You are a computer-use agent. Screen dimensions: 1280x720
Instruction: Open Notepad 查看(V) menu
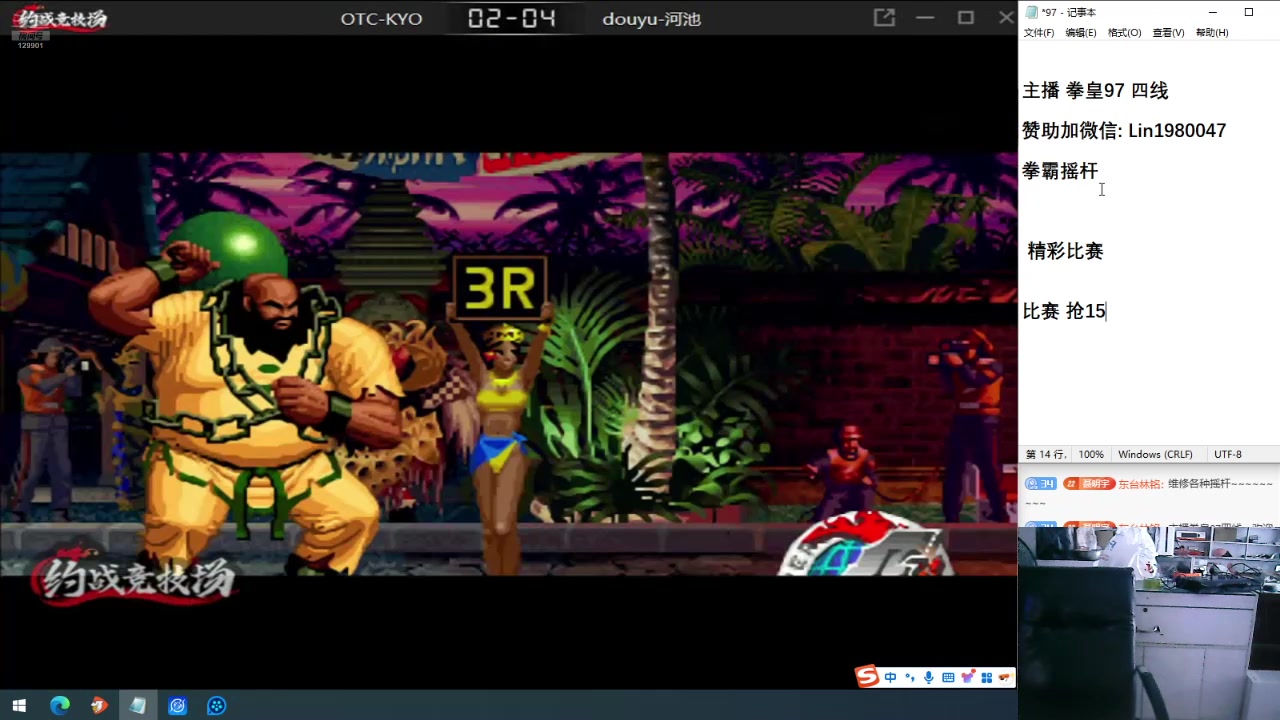(x=1168, y=33)
